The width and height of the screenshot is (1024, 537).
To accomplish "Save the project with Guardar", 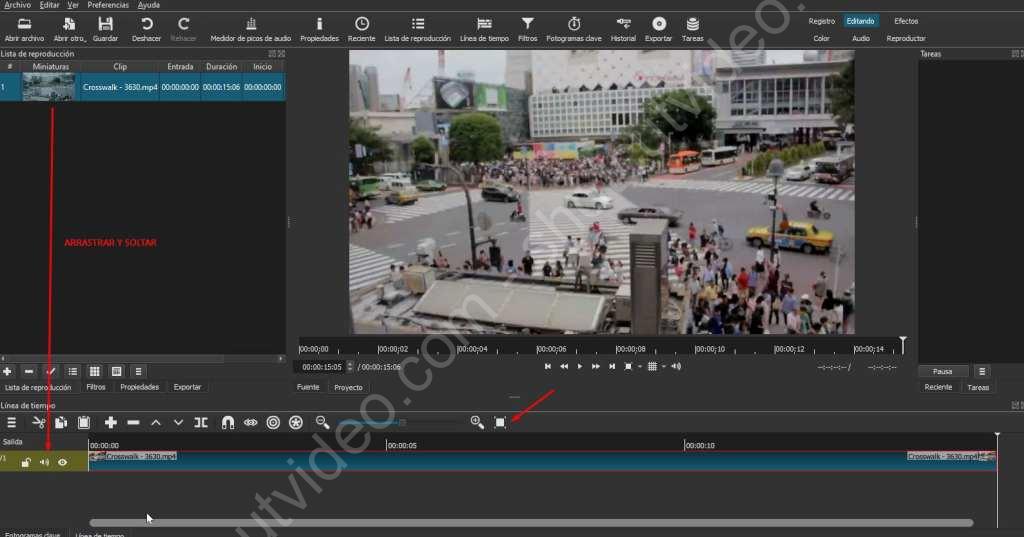I will (x=105, y=29).
